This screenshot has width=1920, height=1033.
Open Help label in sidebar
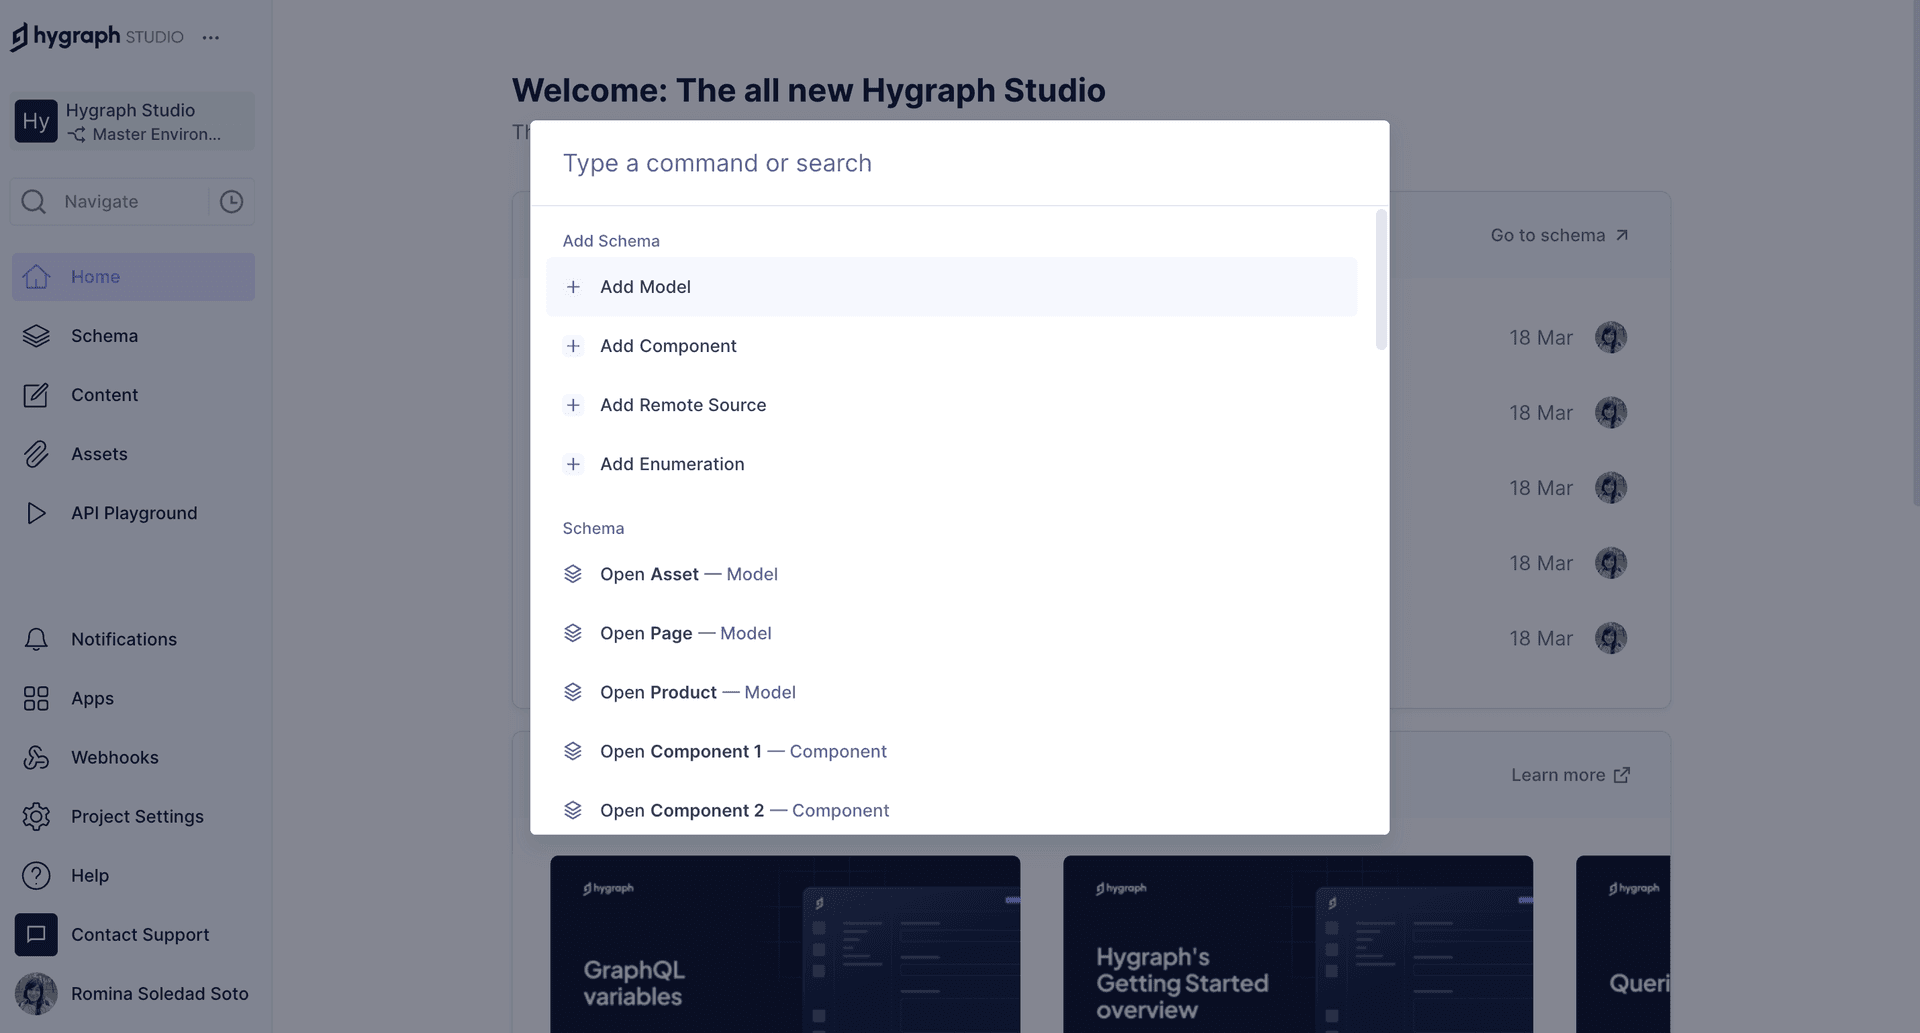tap(90, 875)
